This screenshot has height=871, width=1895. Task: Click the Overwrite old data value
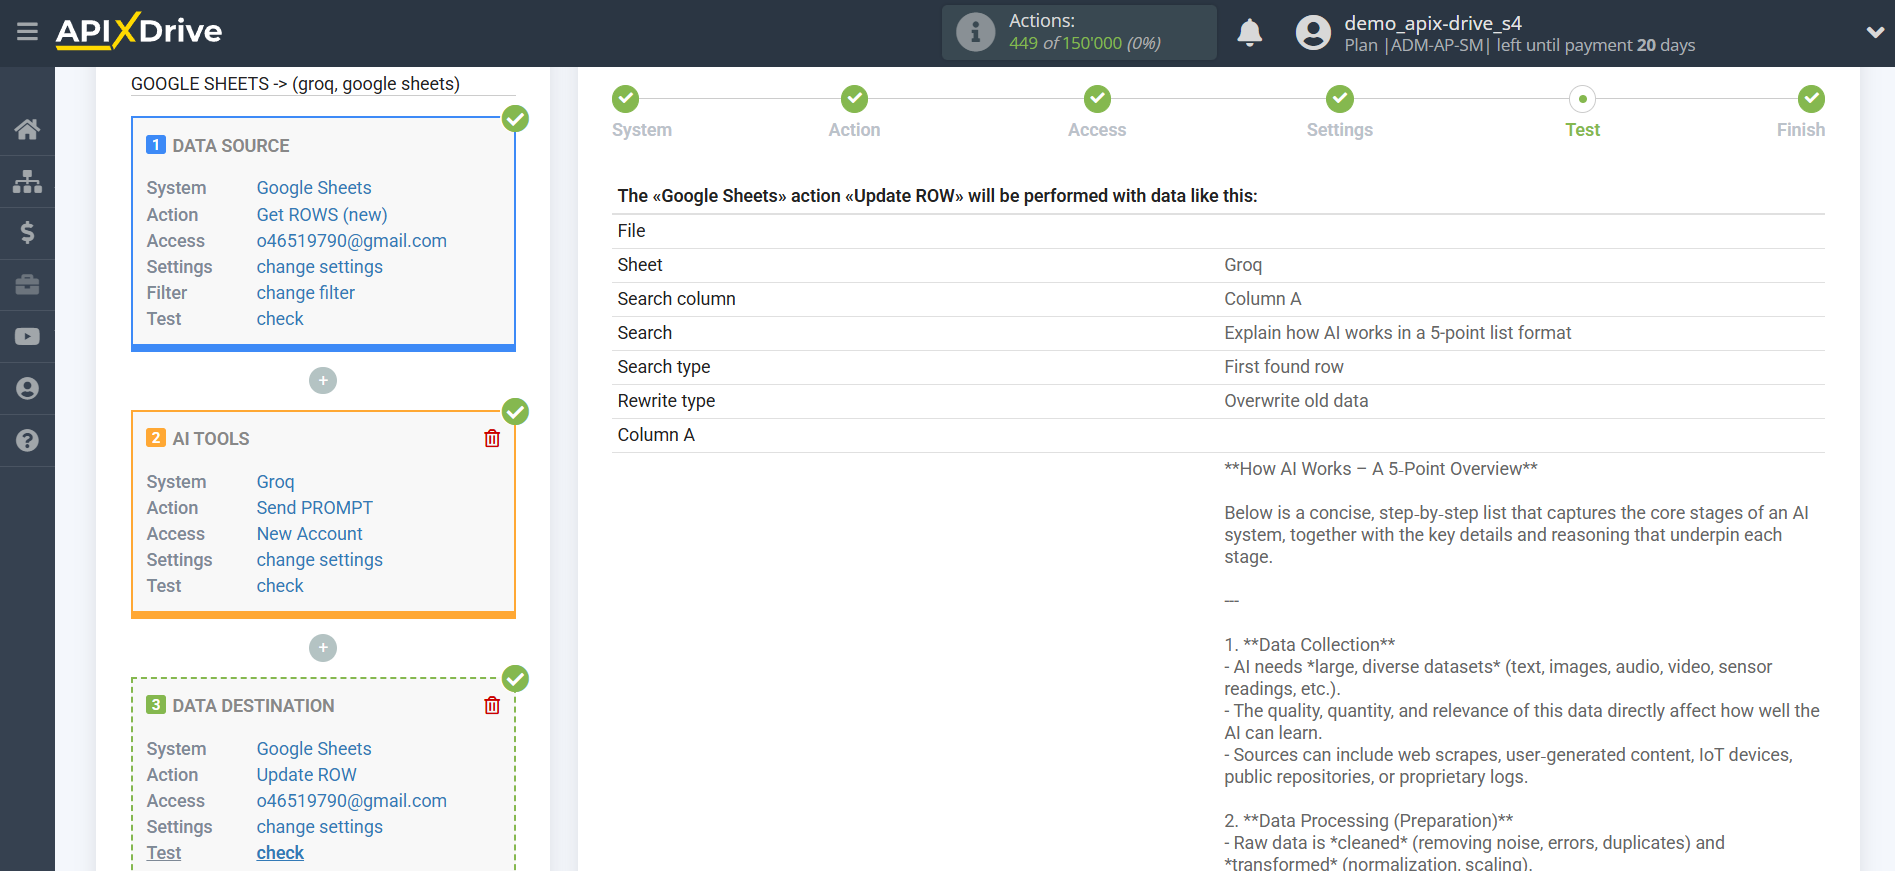(x=1296, y=401)
